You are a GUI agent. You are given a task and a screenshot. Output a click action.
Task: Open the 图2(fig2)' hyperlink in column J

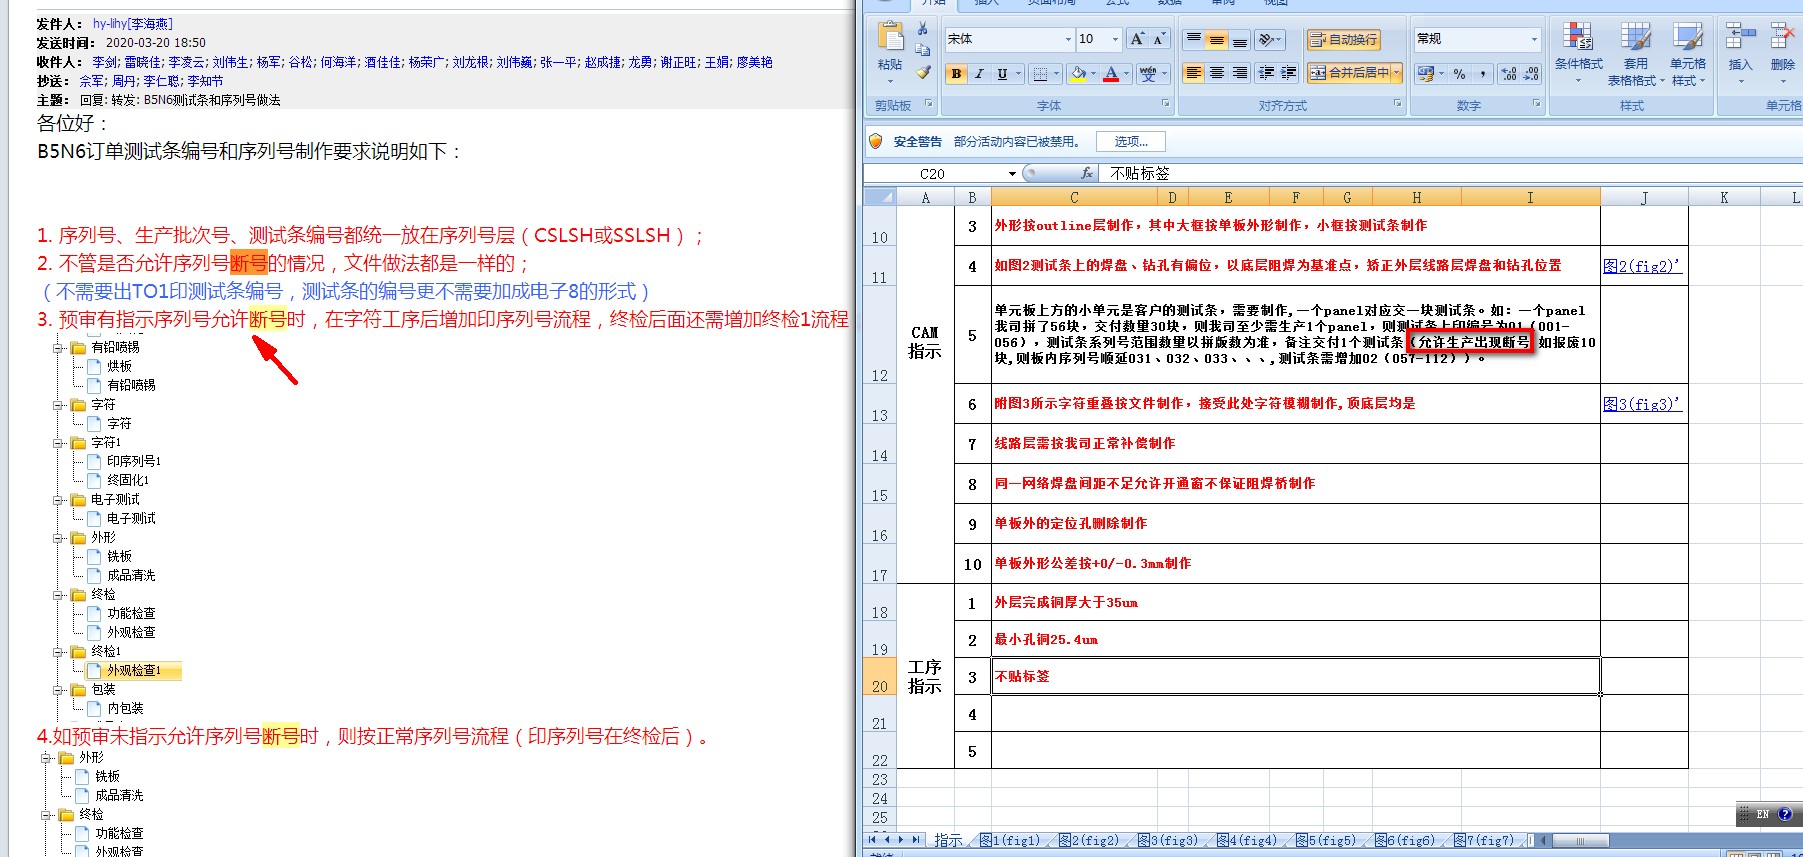(1642, 266)
